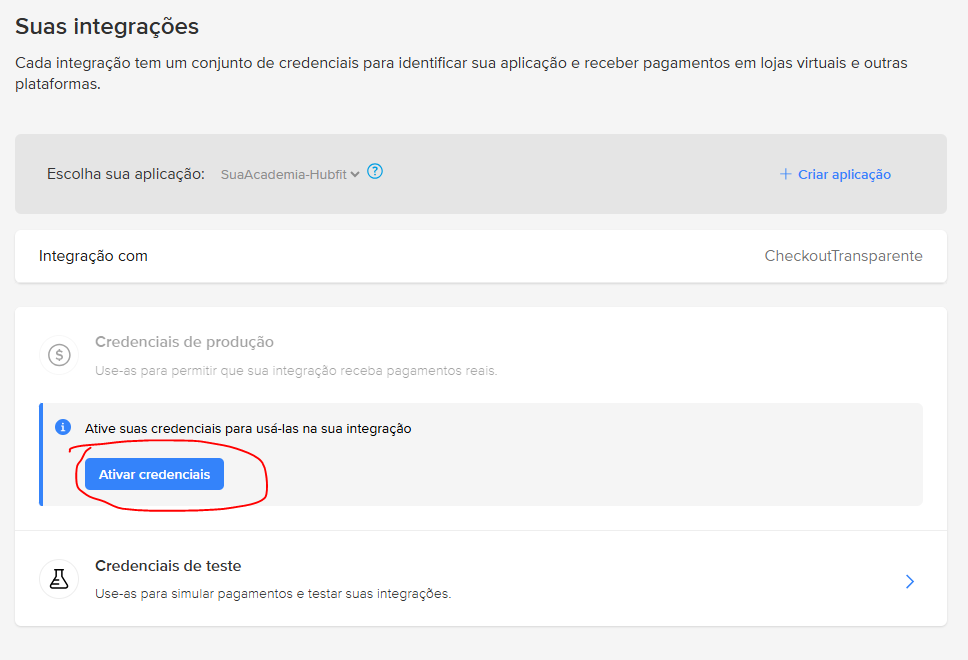968x660 pixels.
Task: Open the SuaAcademia-Hubfit application dropdown
Action: 289,174
